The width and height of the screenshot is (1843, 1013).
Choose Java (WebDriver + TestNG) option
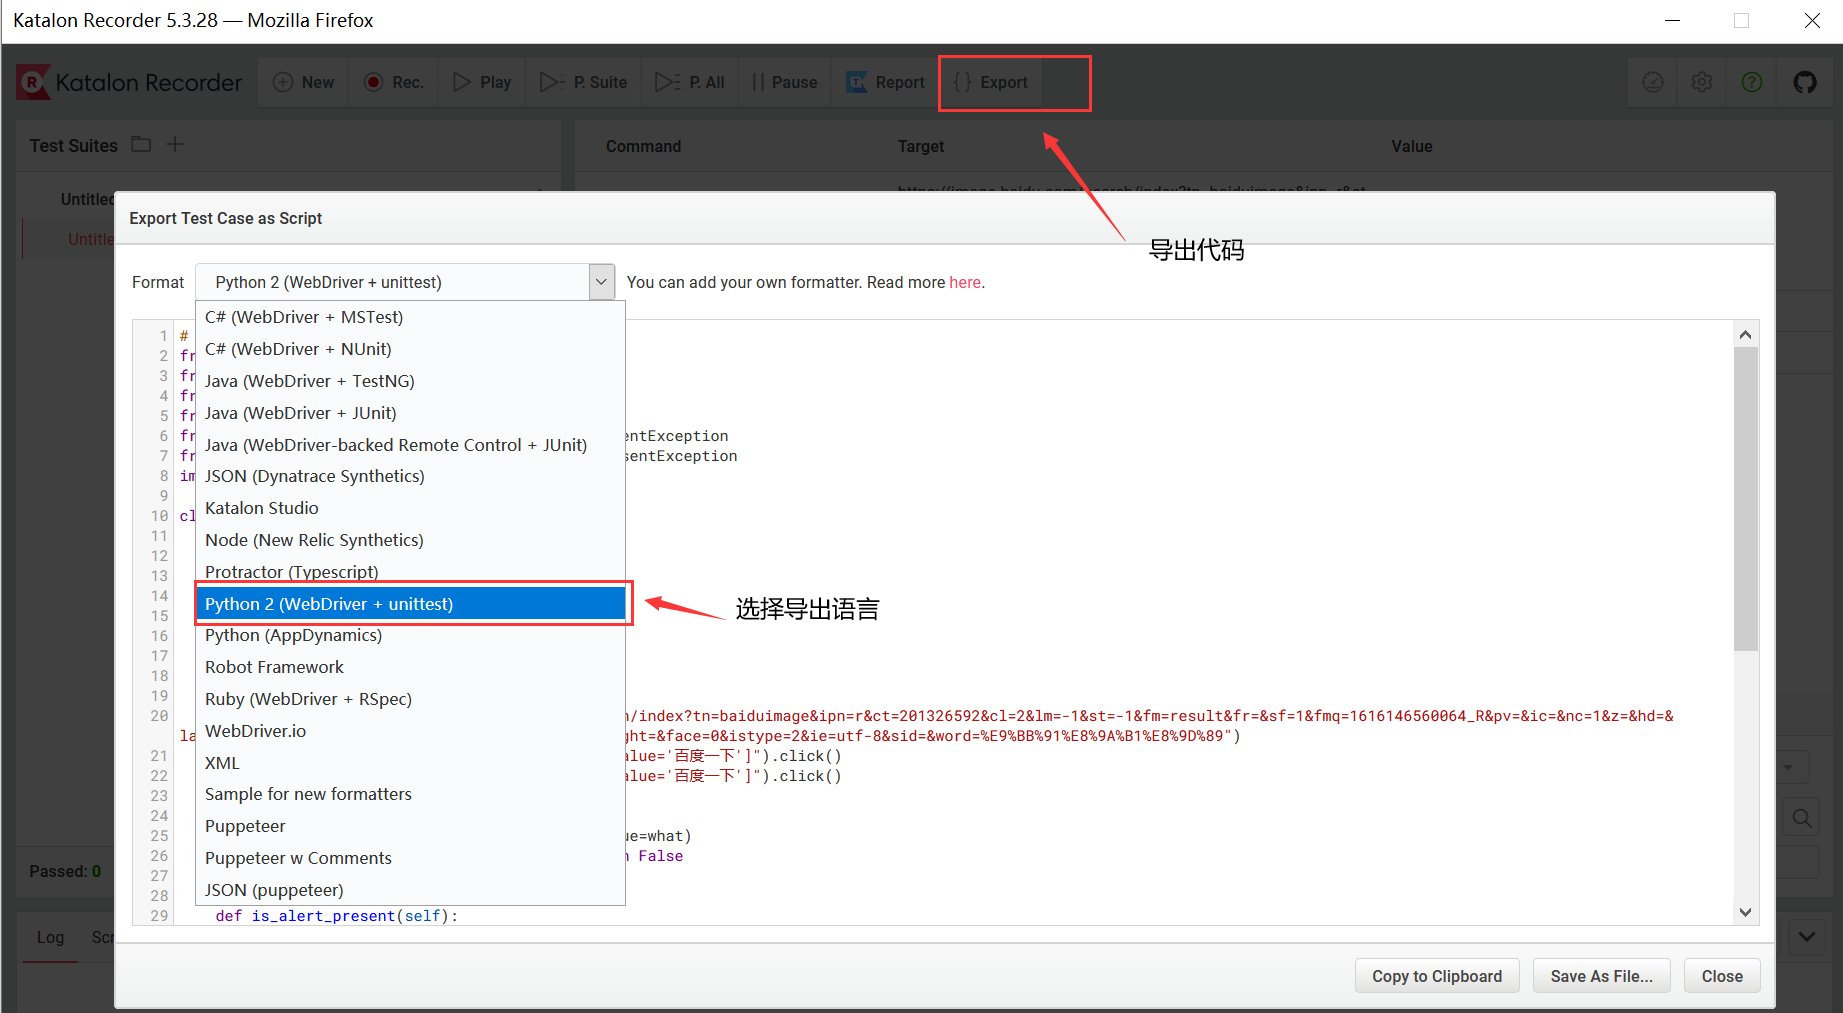(x=410, y=381)
